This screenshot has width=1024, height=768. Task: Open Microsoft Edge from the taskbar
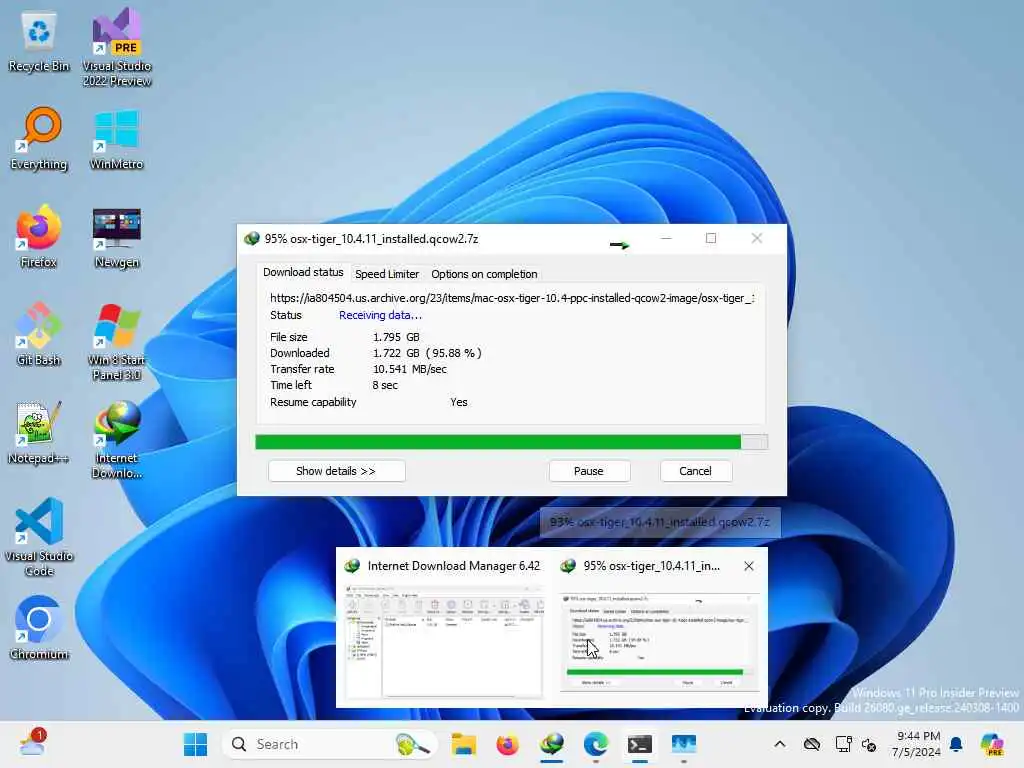point(596,744)
